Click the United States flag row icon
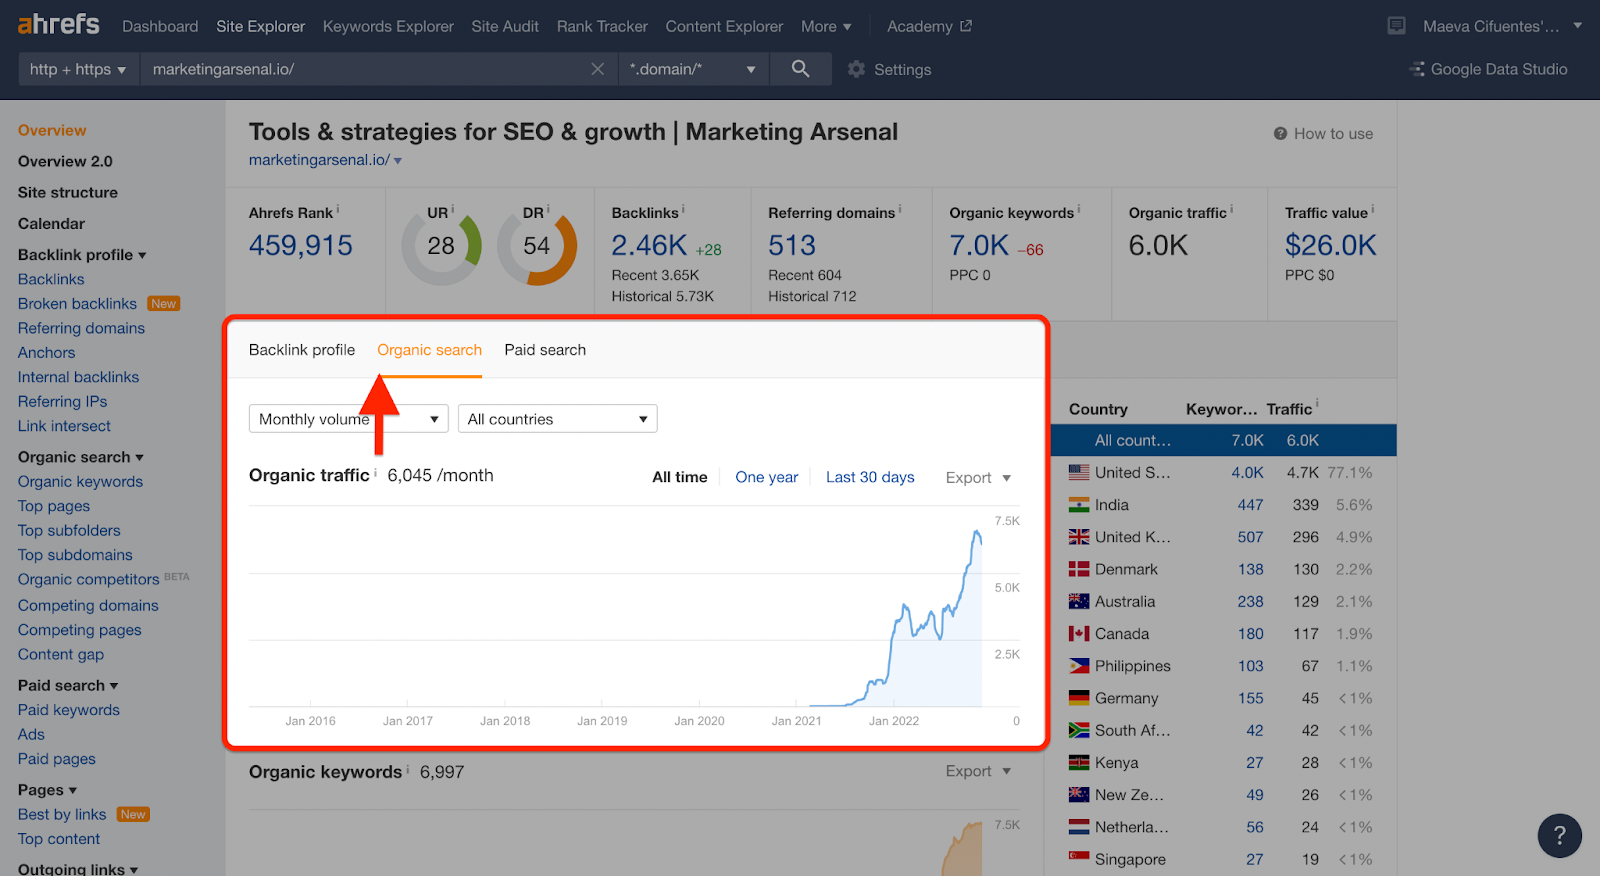 [1079, 473]
